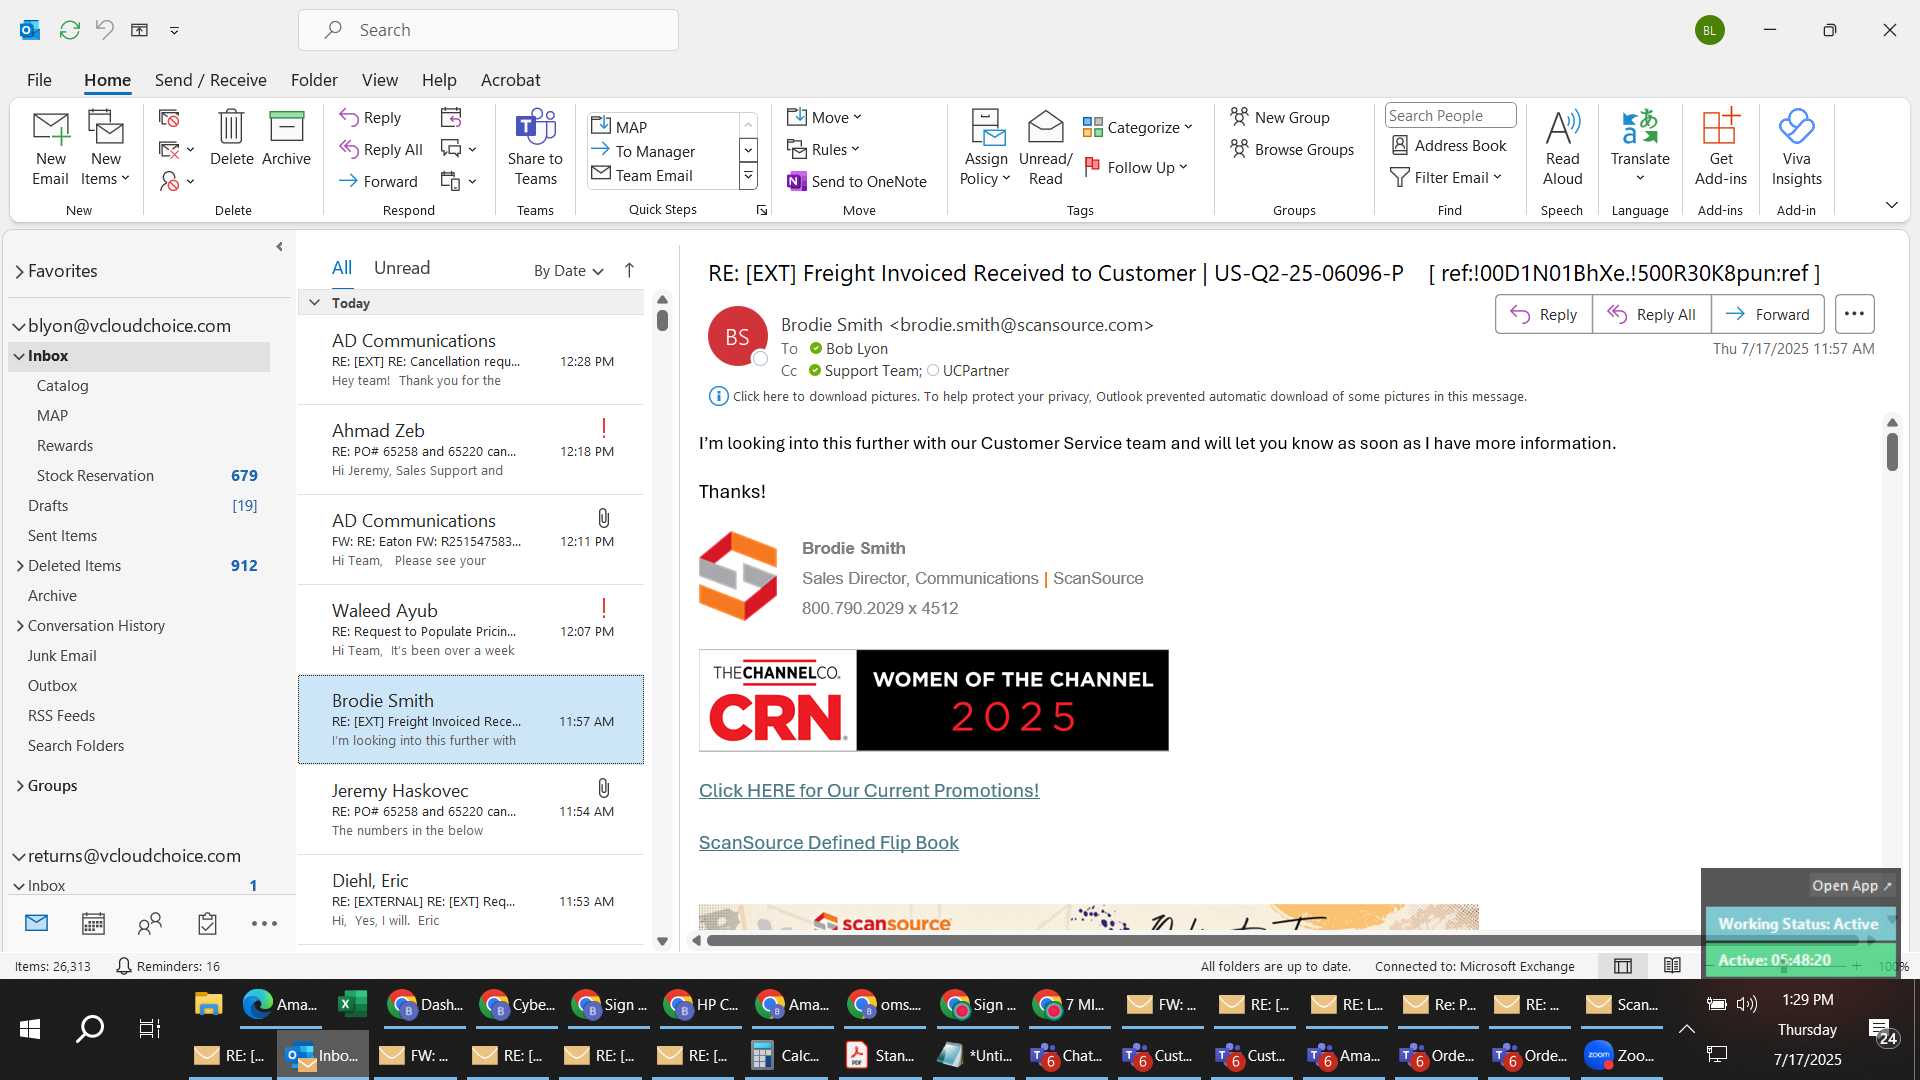Open Excel from the taskbar
This screenshot has width=1920, height=1080.
tap(352, 1003)
